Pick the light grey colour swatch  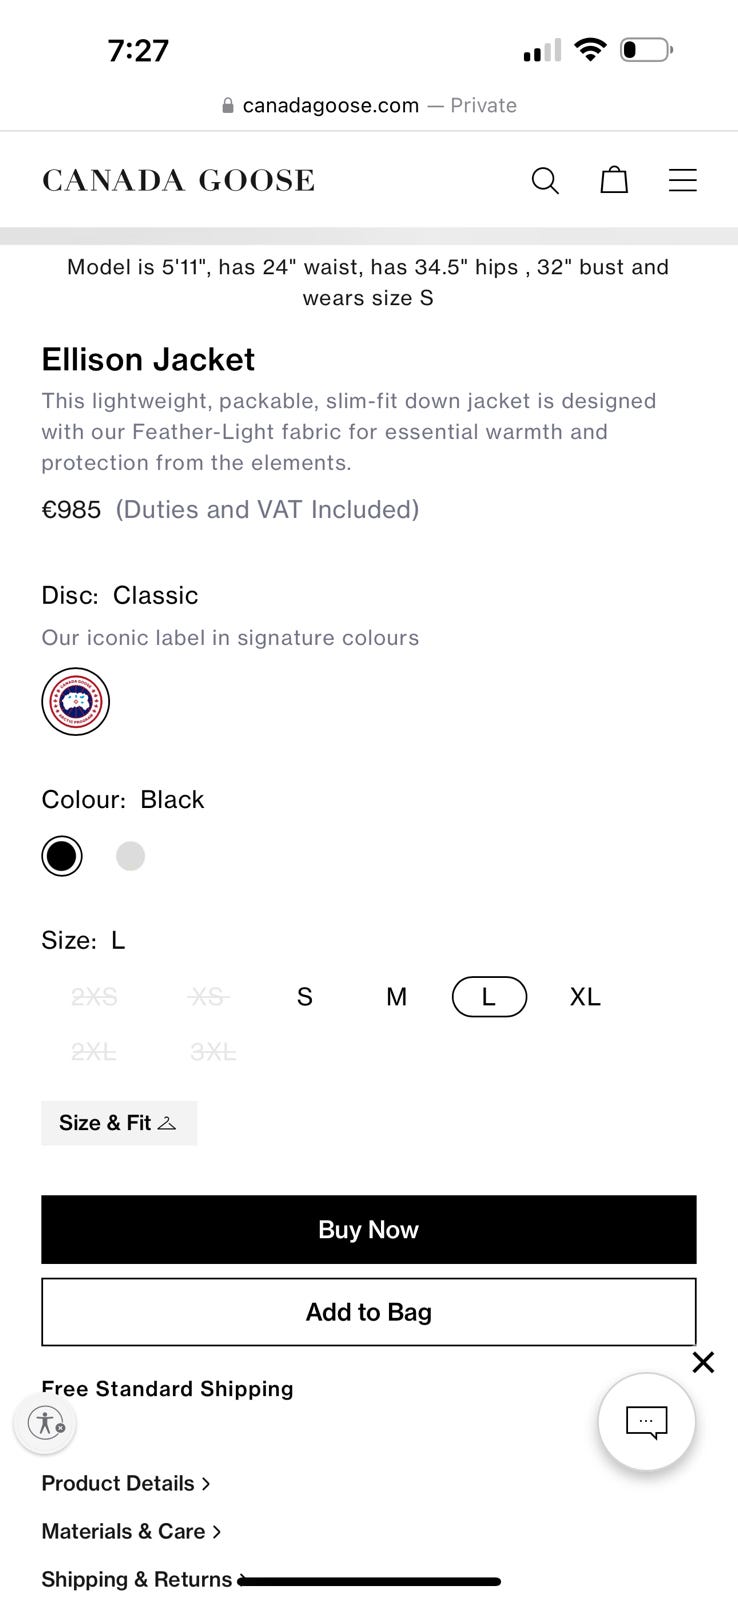click(130, 856)
